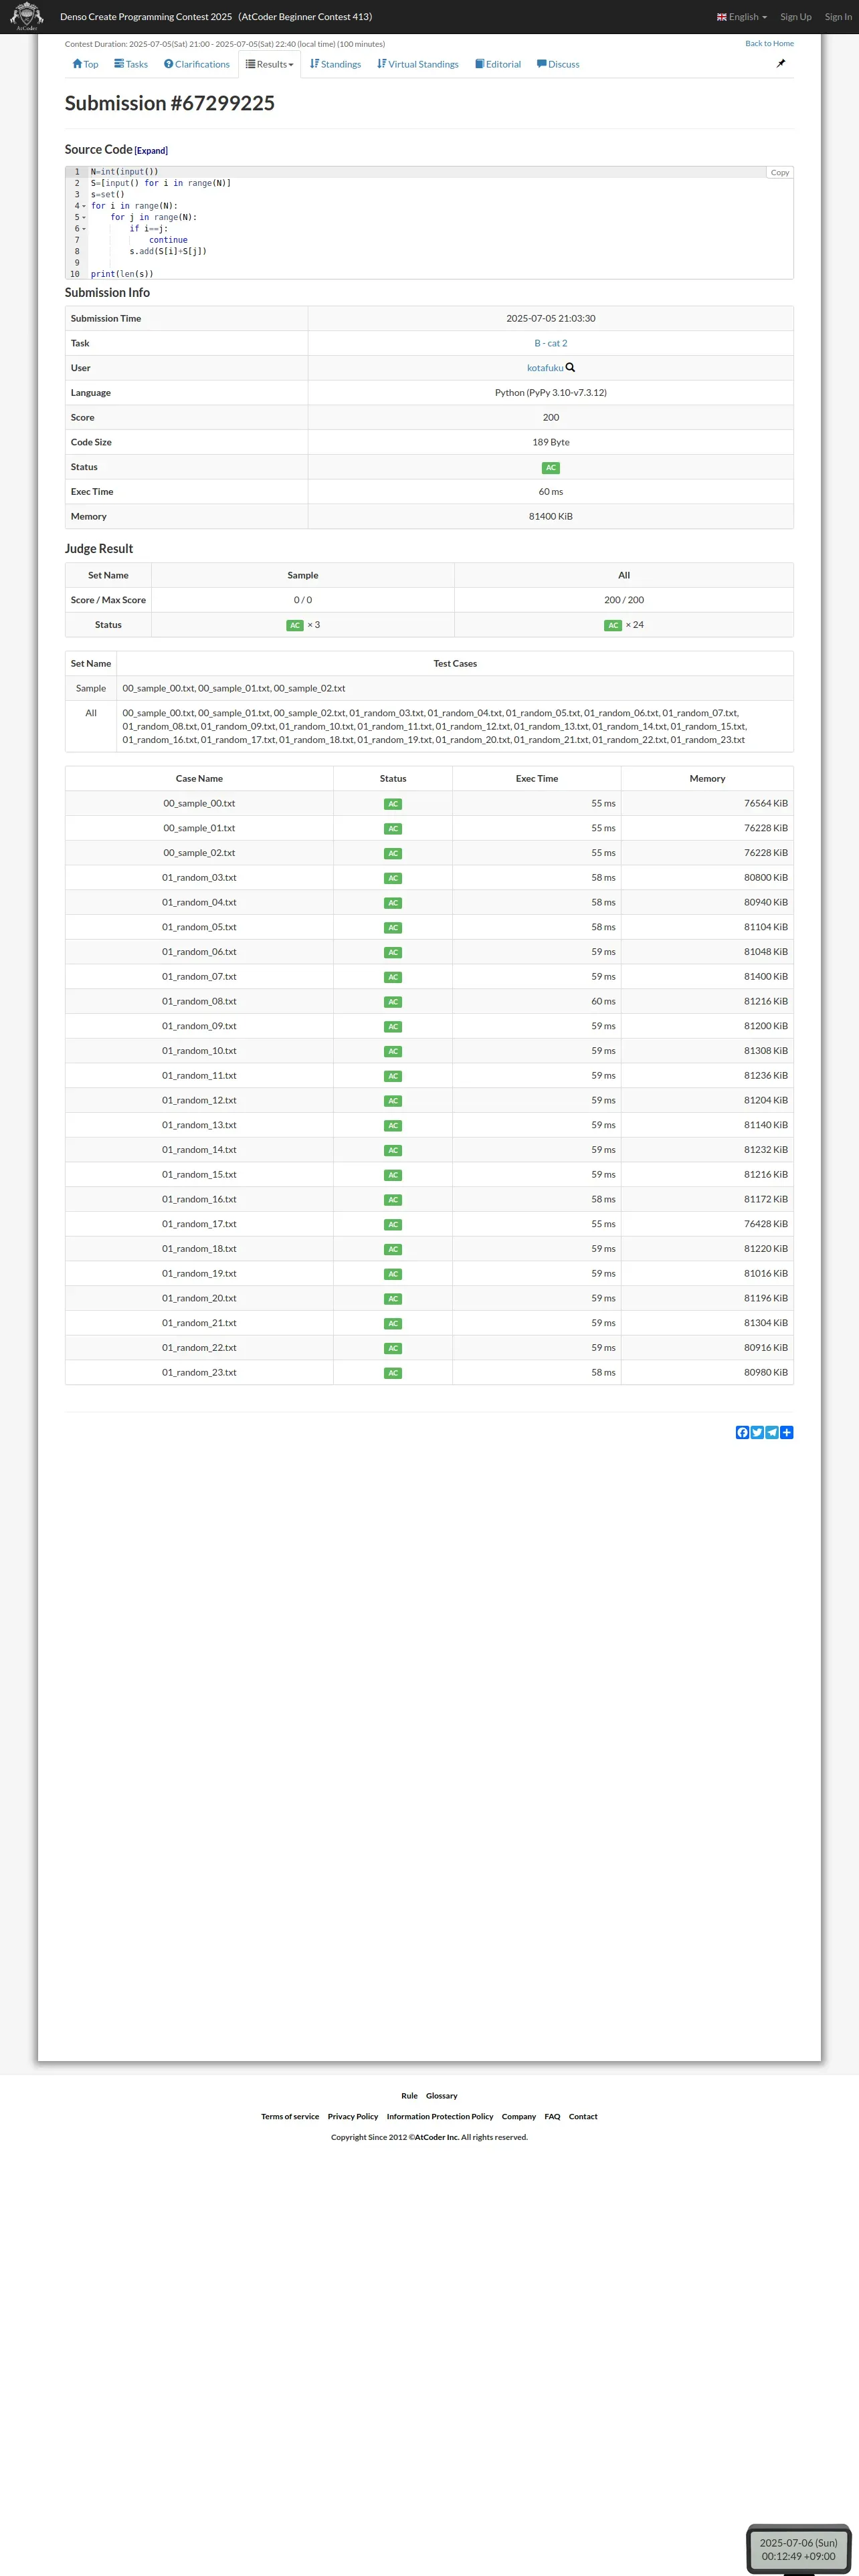Click the contest title in header
859x2576 pixels.
tap(216, 17)
